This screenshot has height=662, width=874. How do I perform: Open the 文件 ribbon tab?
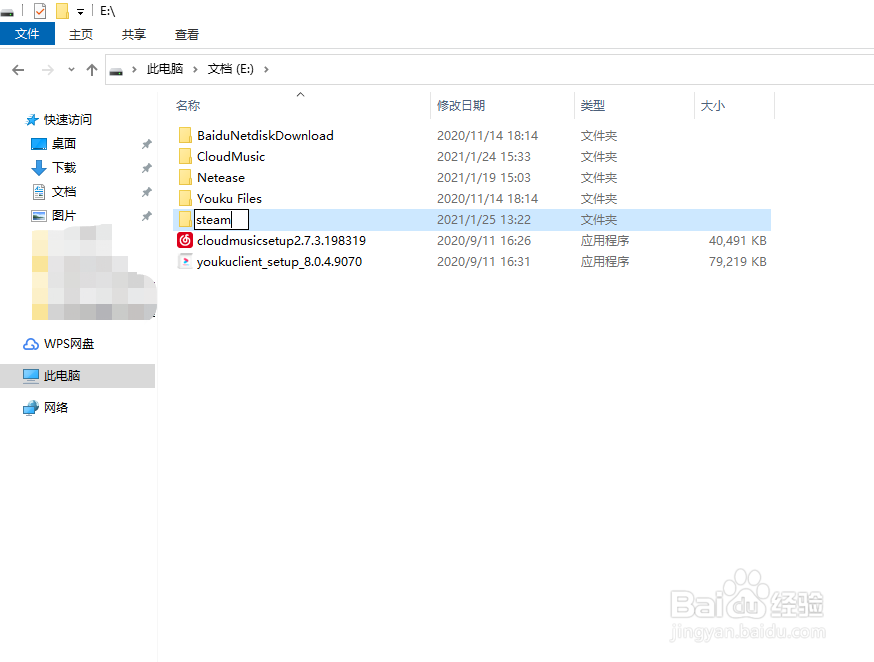(x=27, y=34)
